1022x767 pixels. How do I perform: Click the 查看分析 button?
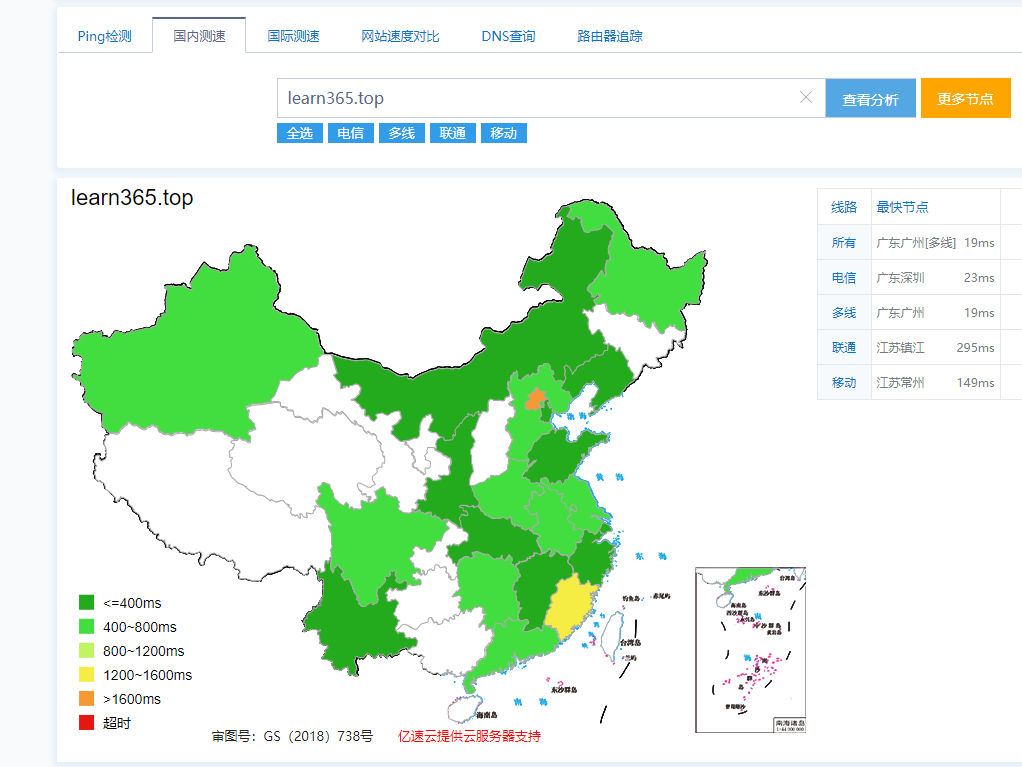(870, 99)
